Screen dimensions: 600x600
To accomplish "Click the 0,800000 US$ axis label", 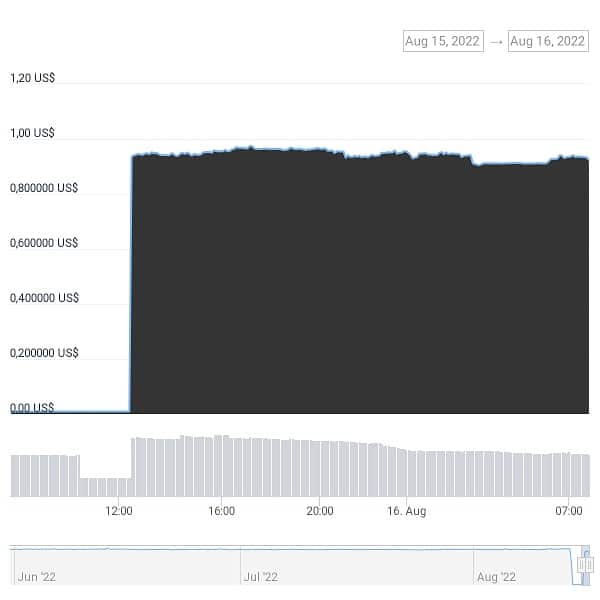I will (x=44, y=188).
